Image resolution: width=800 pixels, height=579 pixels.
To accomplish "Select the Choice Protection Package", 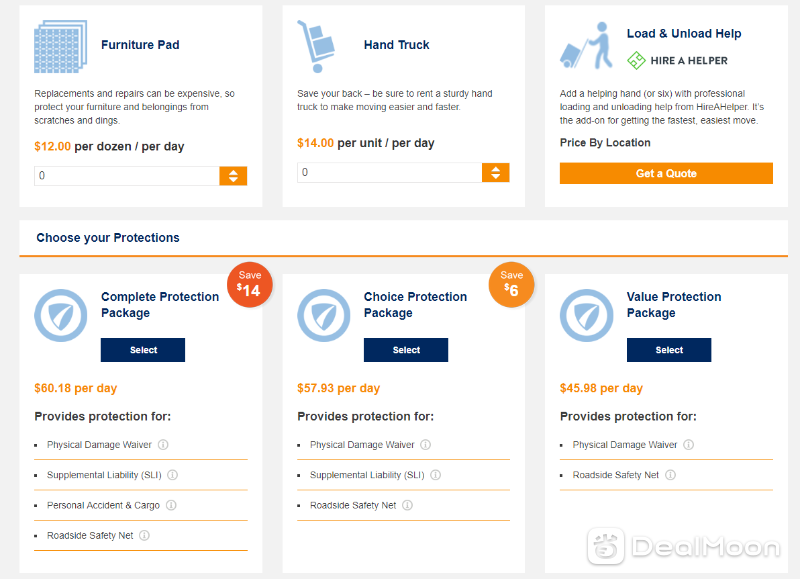I will coord(406,350).
